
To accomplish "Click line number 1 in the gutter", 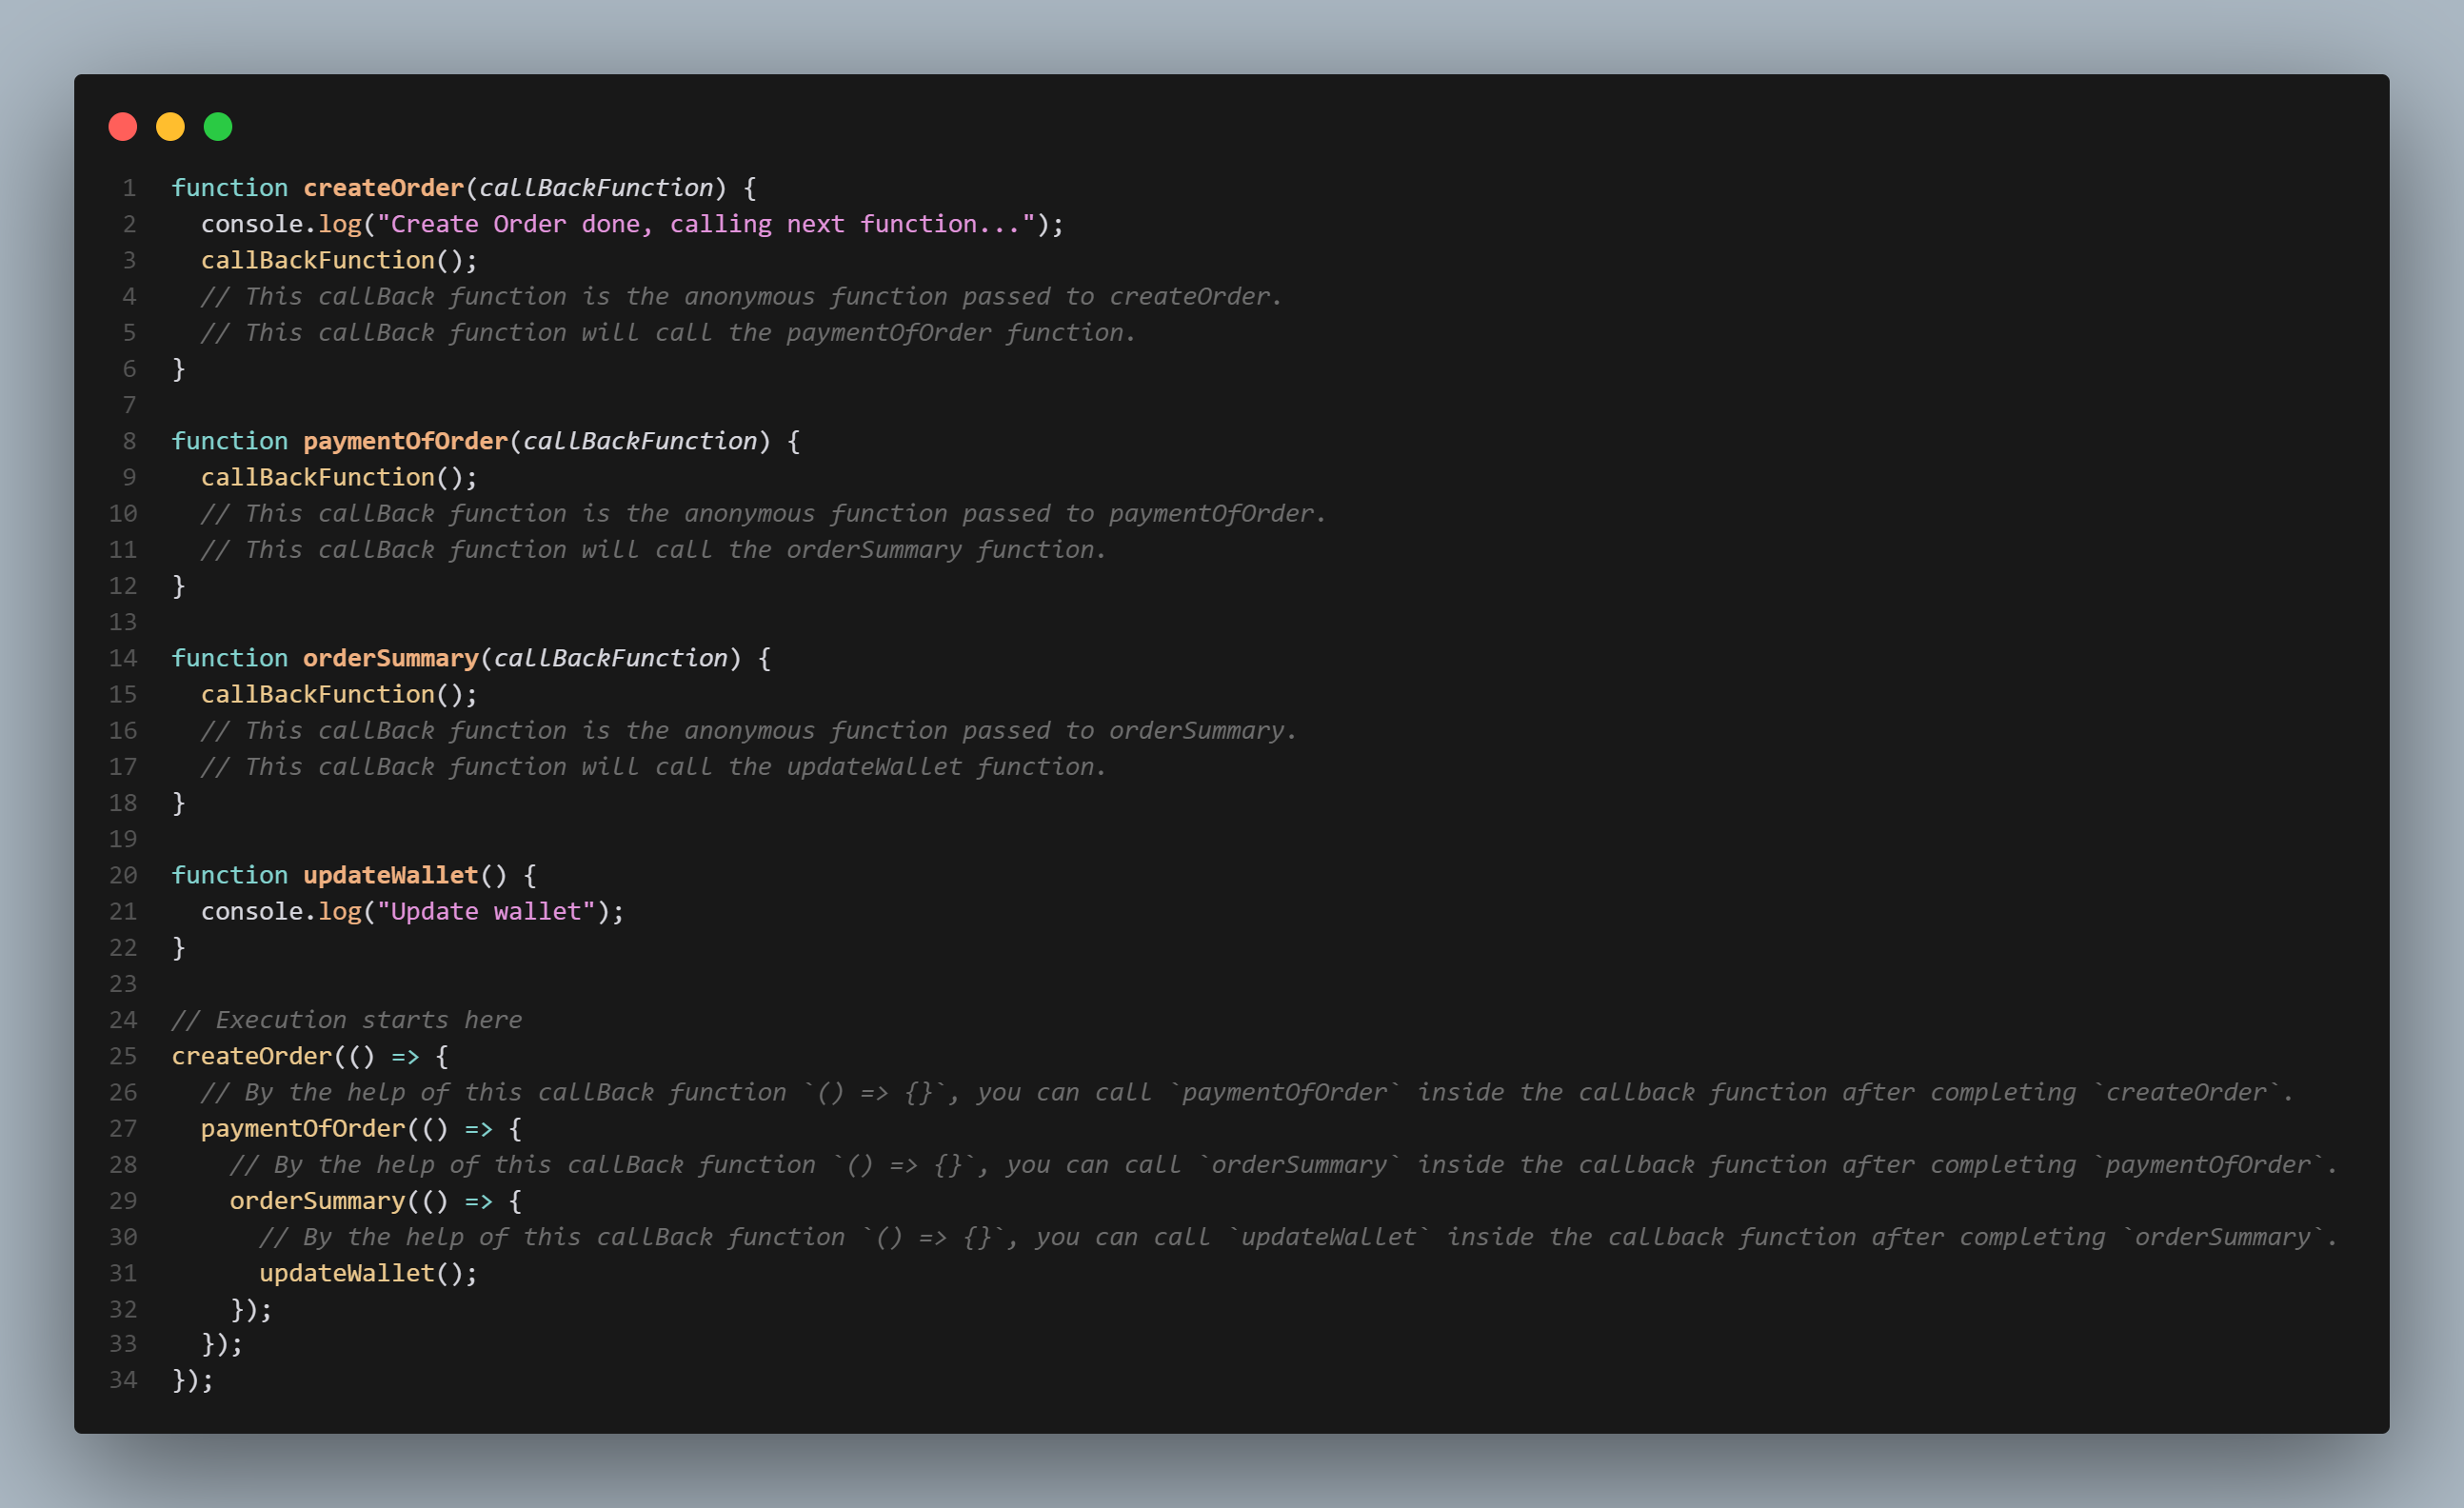I will (129, 188).
